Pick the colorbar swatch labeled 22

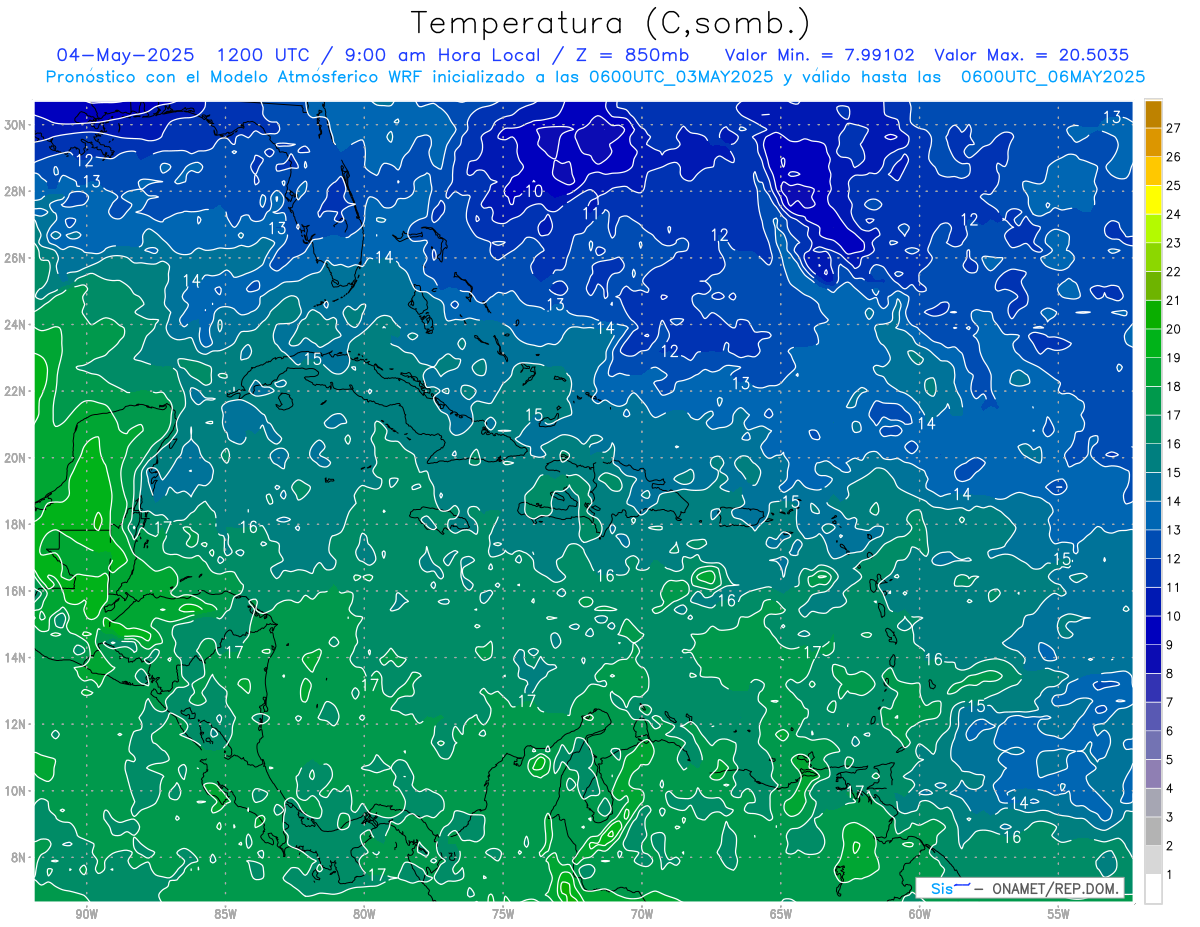1153,258
